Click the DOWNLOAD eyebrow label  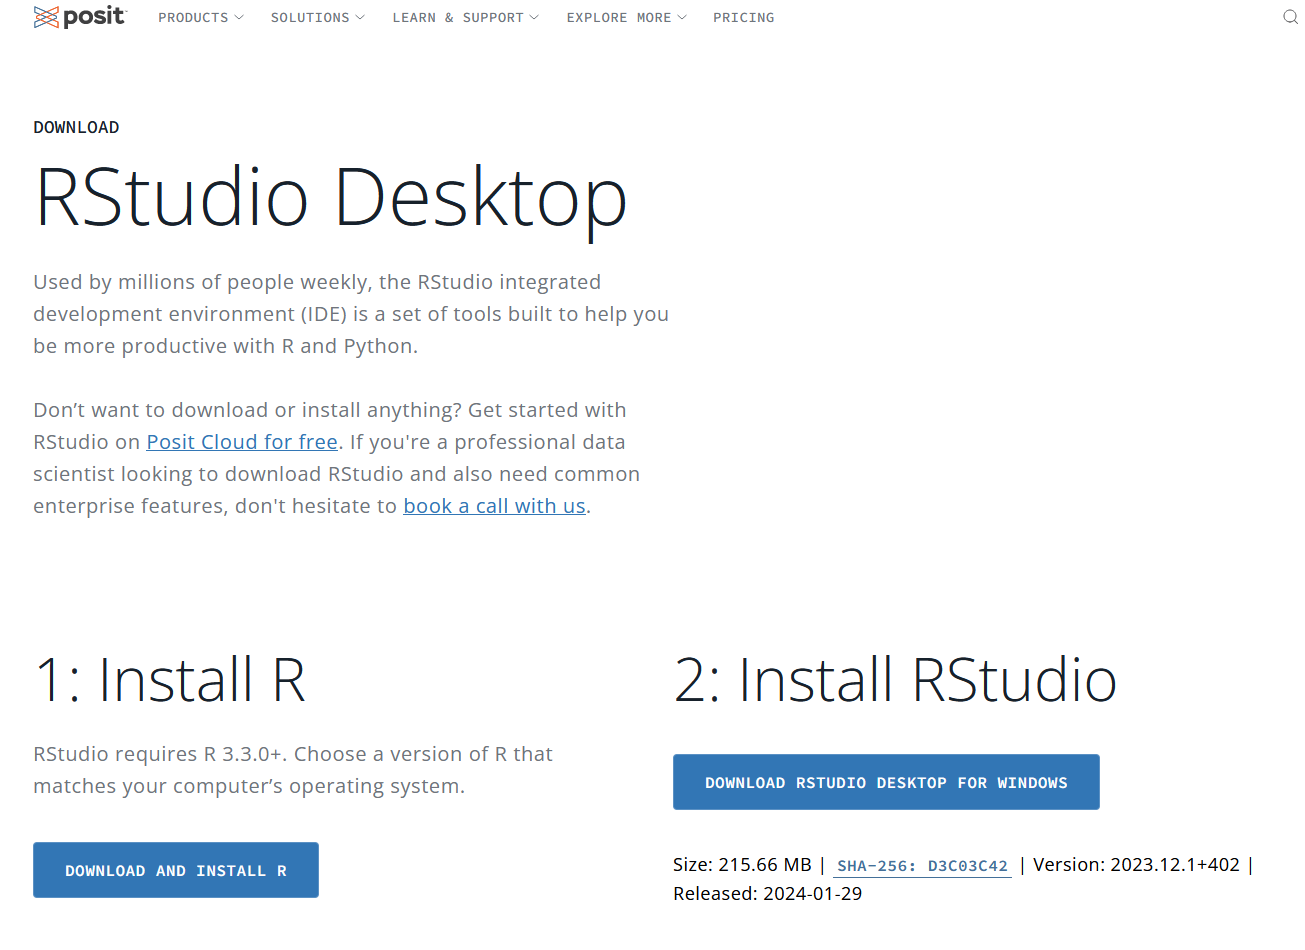(x=76, y=127)
